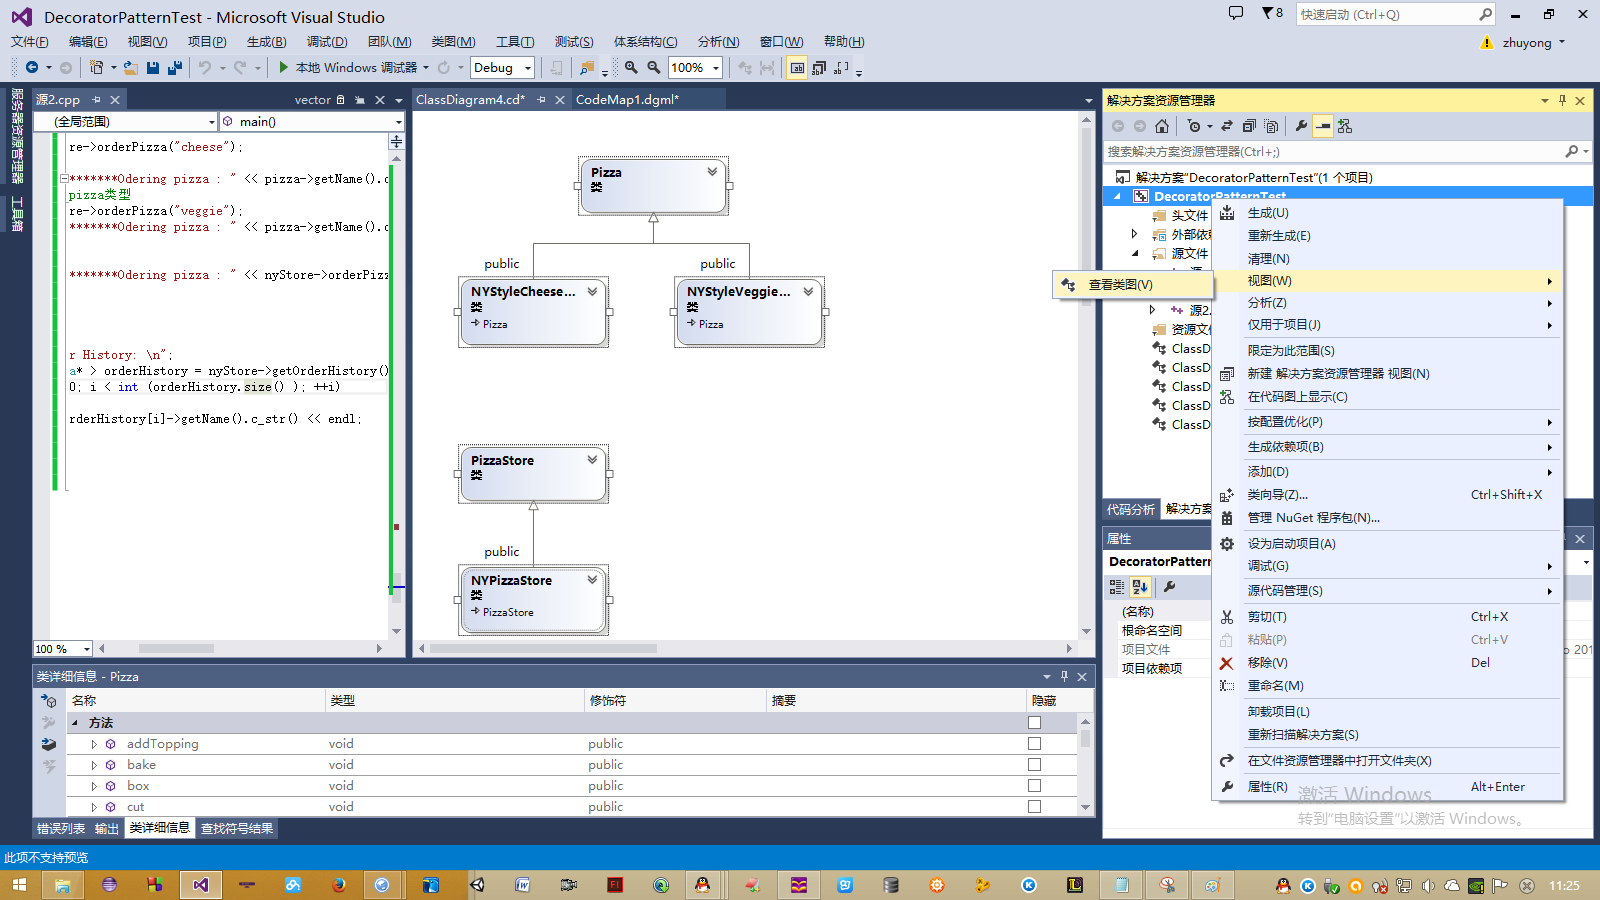Navigate backward with the toolbar back arrow
Viewport: 1600px width, 900px height.
(x=32, y=68)
